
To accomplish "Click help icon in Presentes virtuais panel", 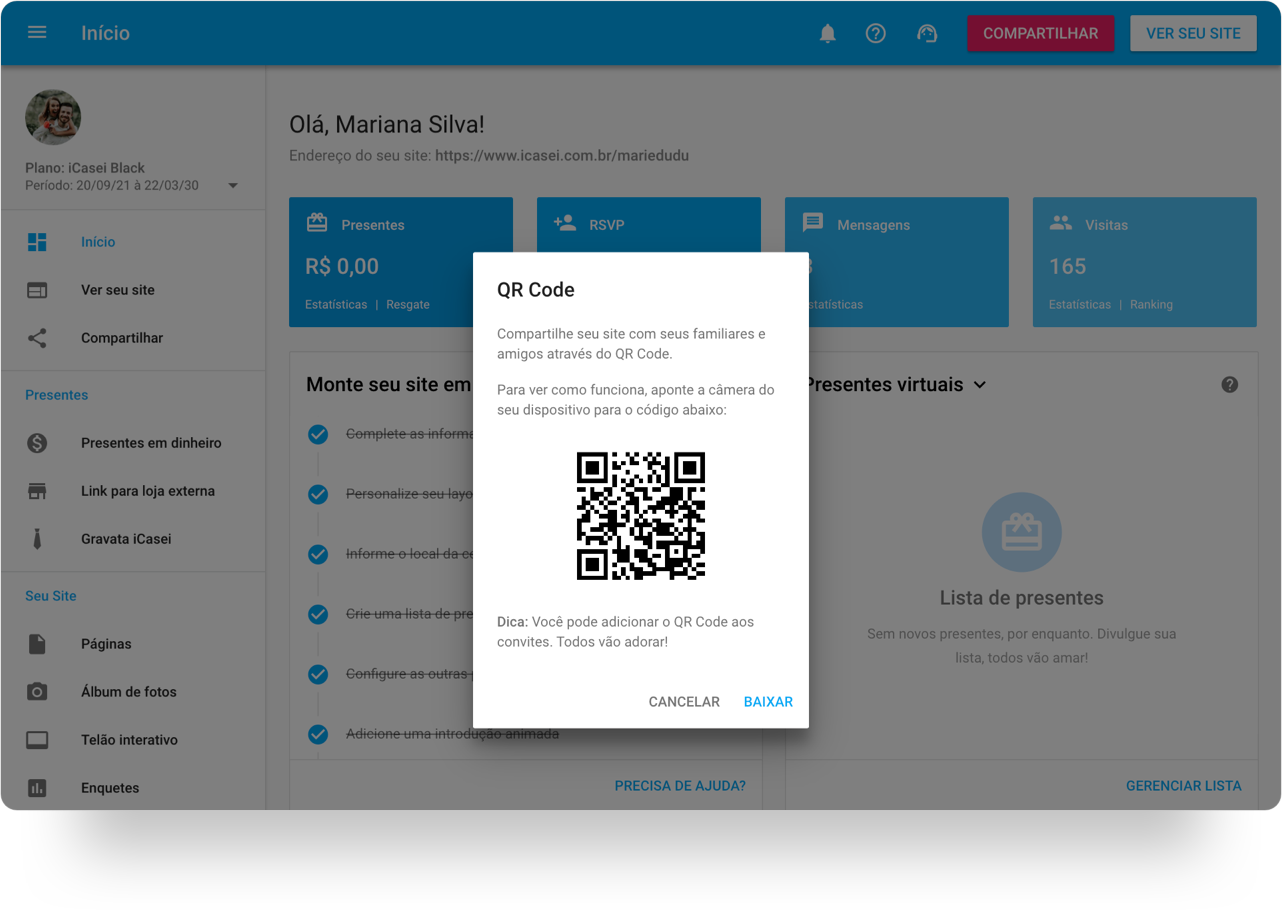I will (1230, 385).
